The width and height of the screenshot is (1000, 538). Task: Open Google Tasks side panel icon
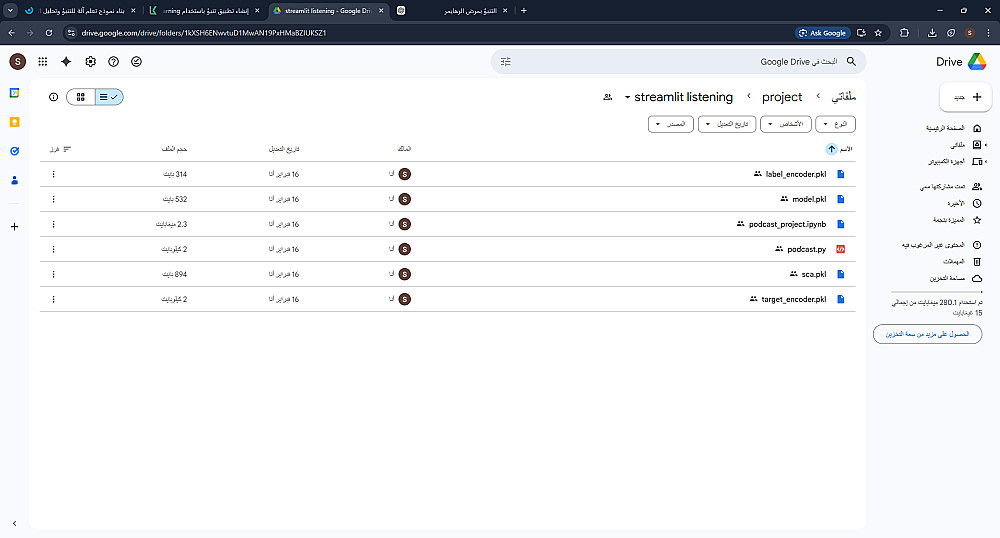click(x=15, y=151)
